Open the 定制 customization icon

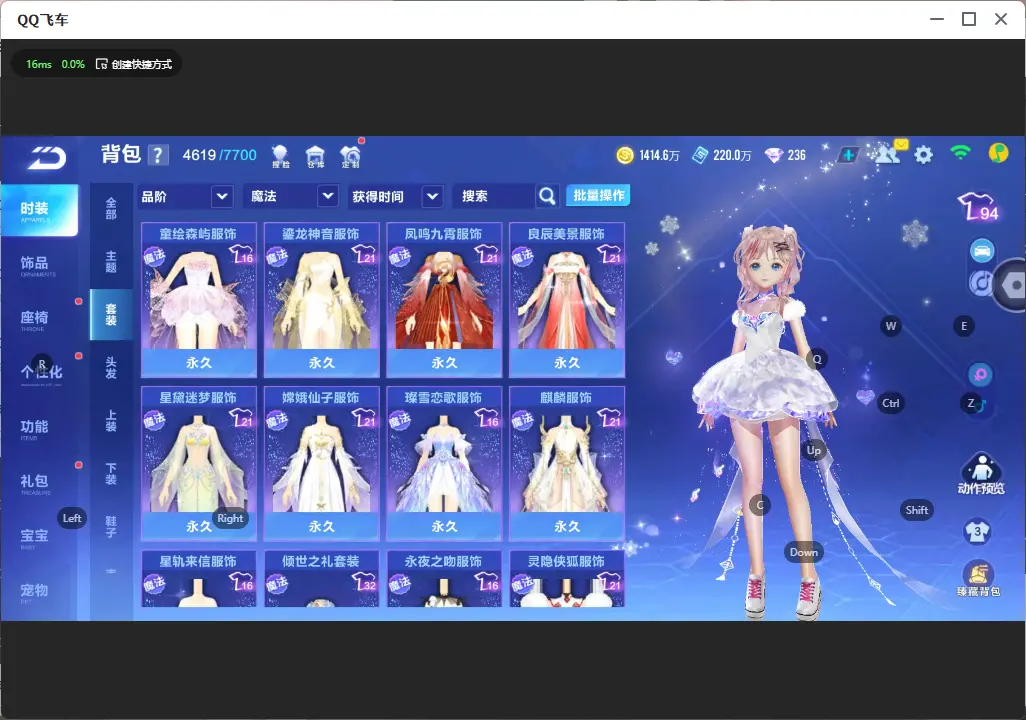click(351, 156)
